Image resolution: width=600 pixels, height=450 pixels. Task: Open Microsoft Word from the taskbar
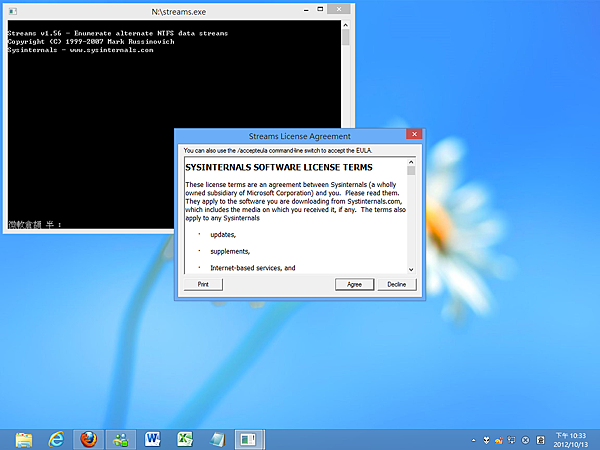click(x=153, y=439)
